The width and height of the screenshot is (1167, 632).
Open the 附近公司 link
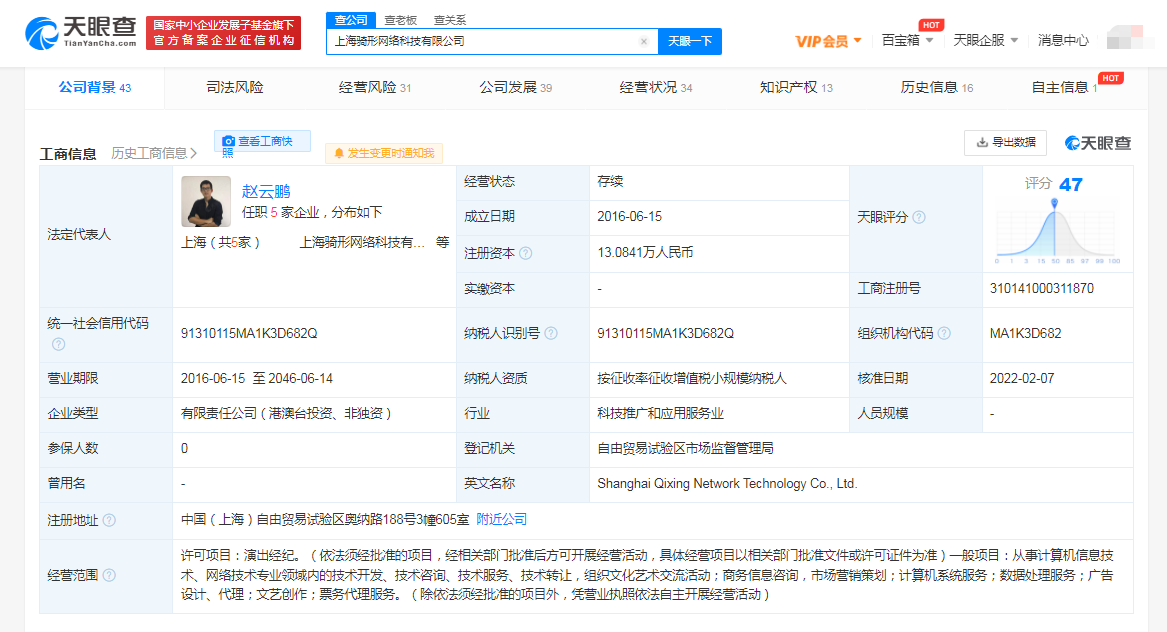coord(502,520)
